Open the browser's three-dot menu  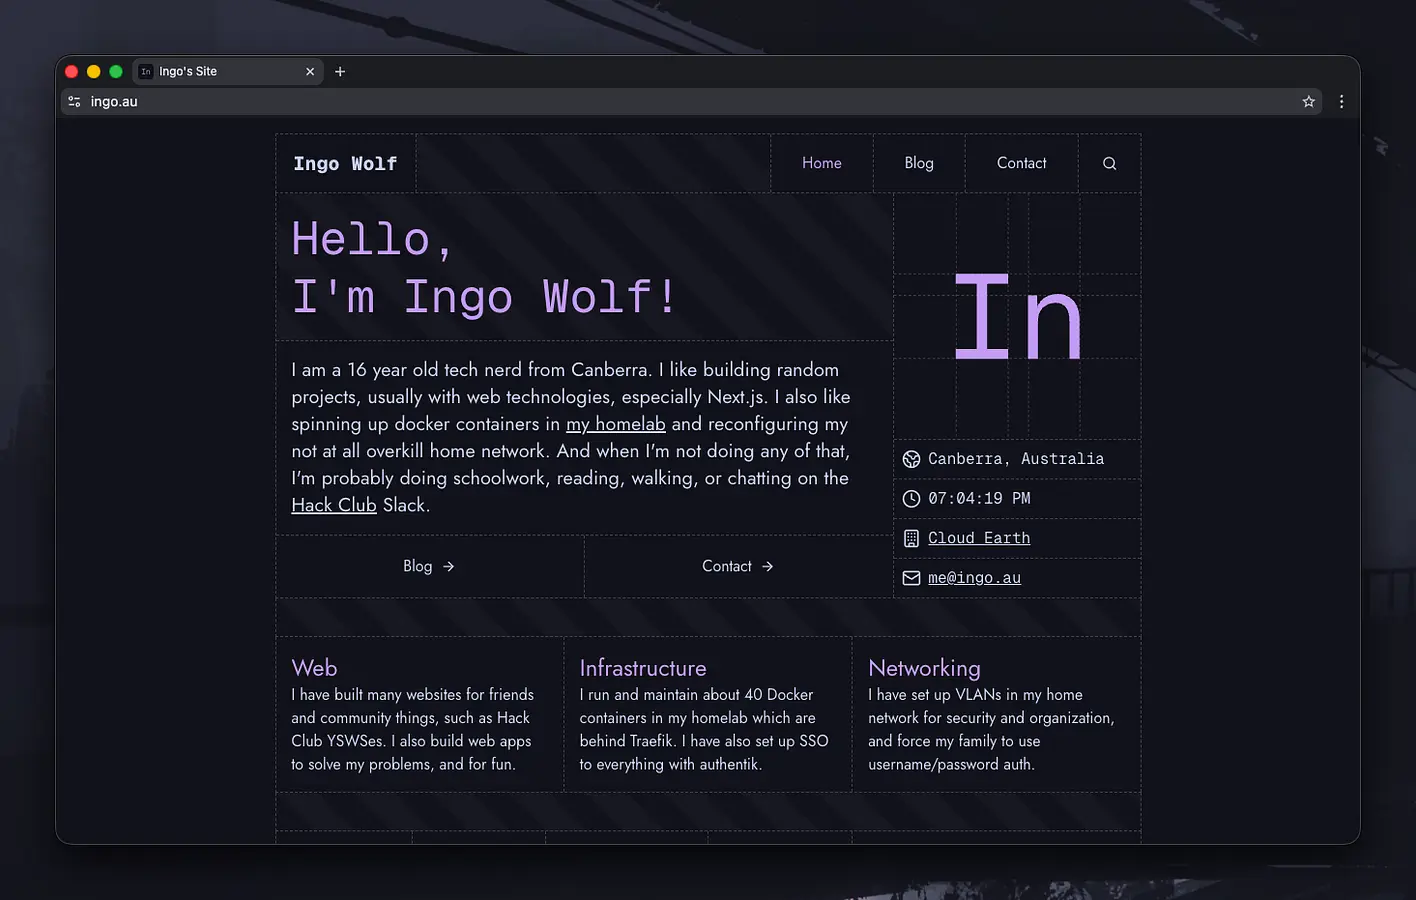point(1341,101)
